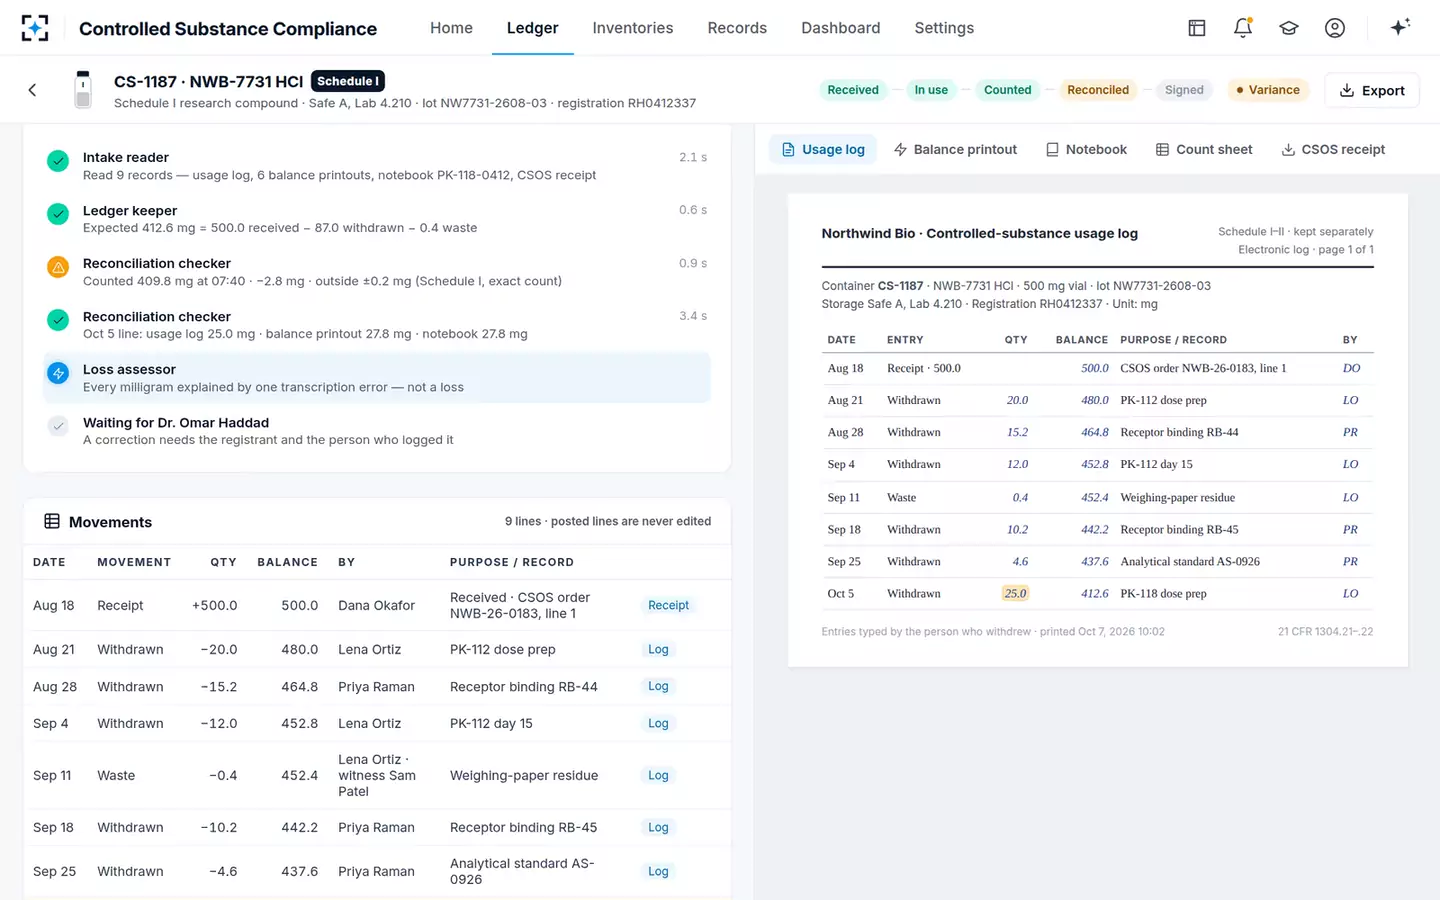This screenshot has height=900, width=1440.
Task: Select the Intake reader step
Action: coord(377,165)
